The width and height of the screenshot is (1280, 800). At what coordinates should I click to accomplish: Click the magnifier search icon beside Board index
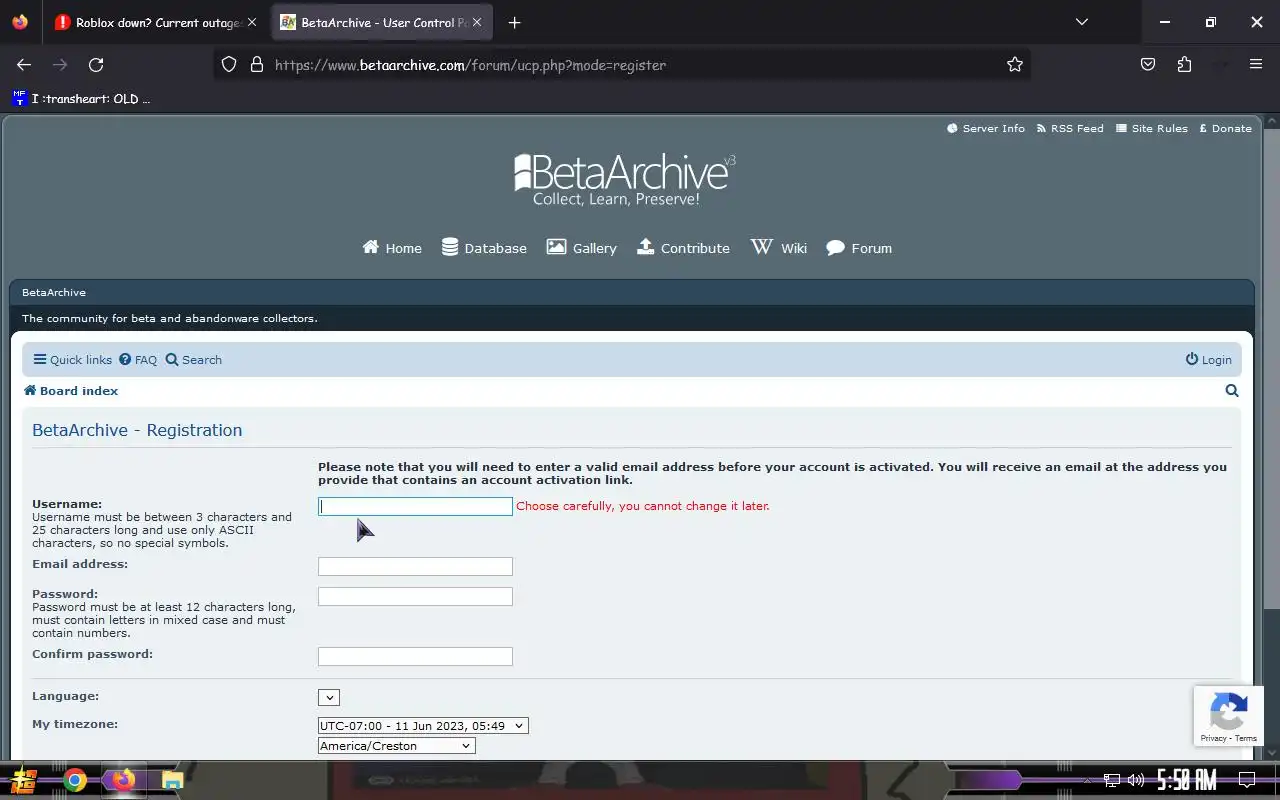[x=1232, y=391]
